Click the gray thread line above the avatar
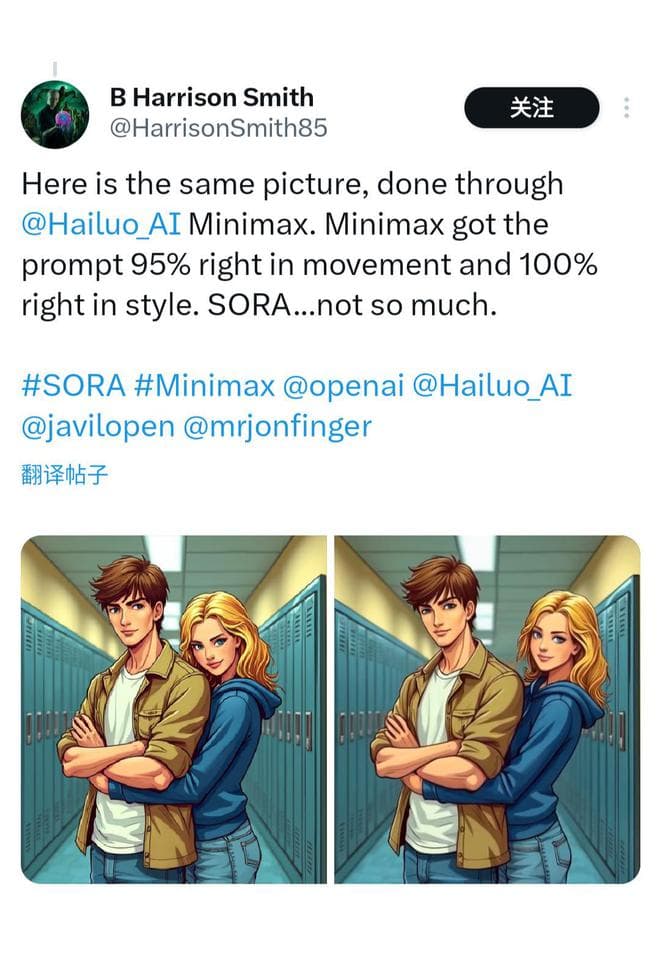Image resolution: width=660 pixels, height=960 pixels. click(x=54, y=69)
